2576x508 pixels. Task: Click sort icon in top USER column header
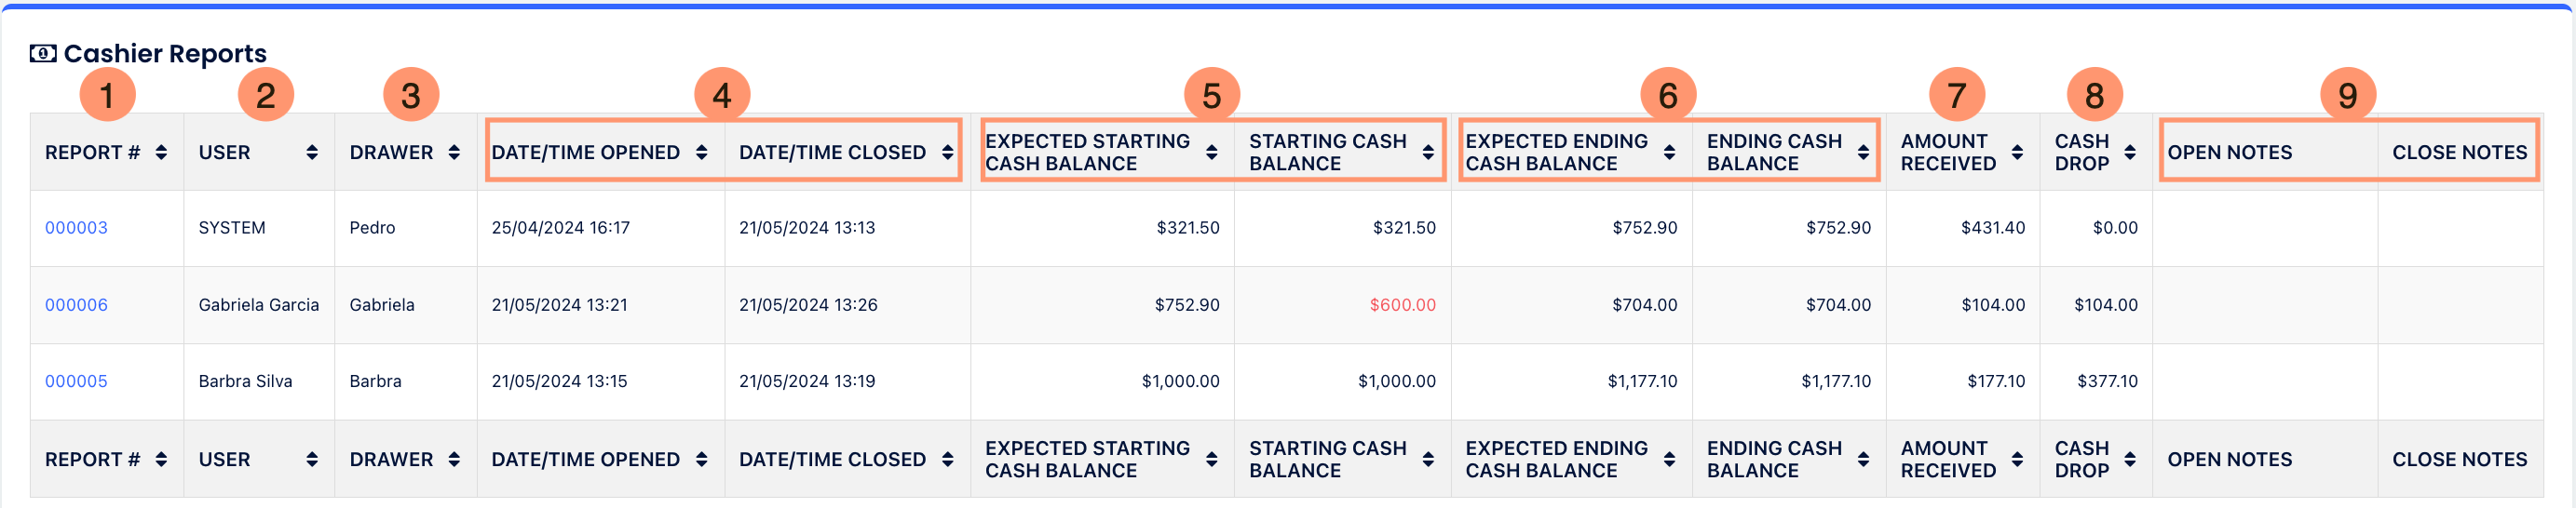[x=312, y=152]
